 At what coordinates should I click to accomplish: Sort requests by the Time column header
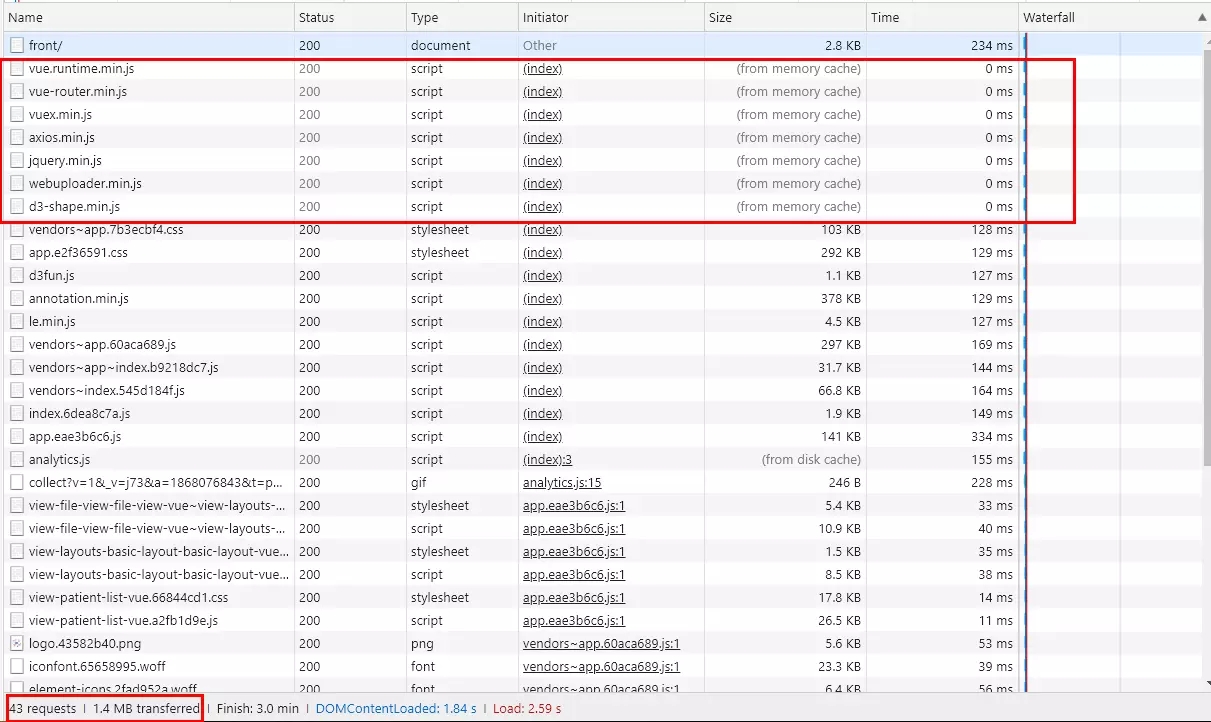(884, 18)
